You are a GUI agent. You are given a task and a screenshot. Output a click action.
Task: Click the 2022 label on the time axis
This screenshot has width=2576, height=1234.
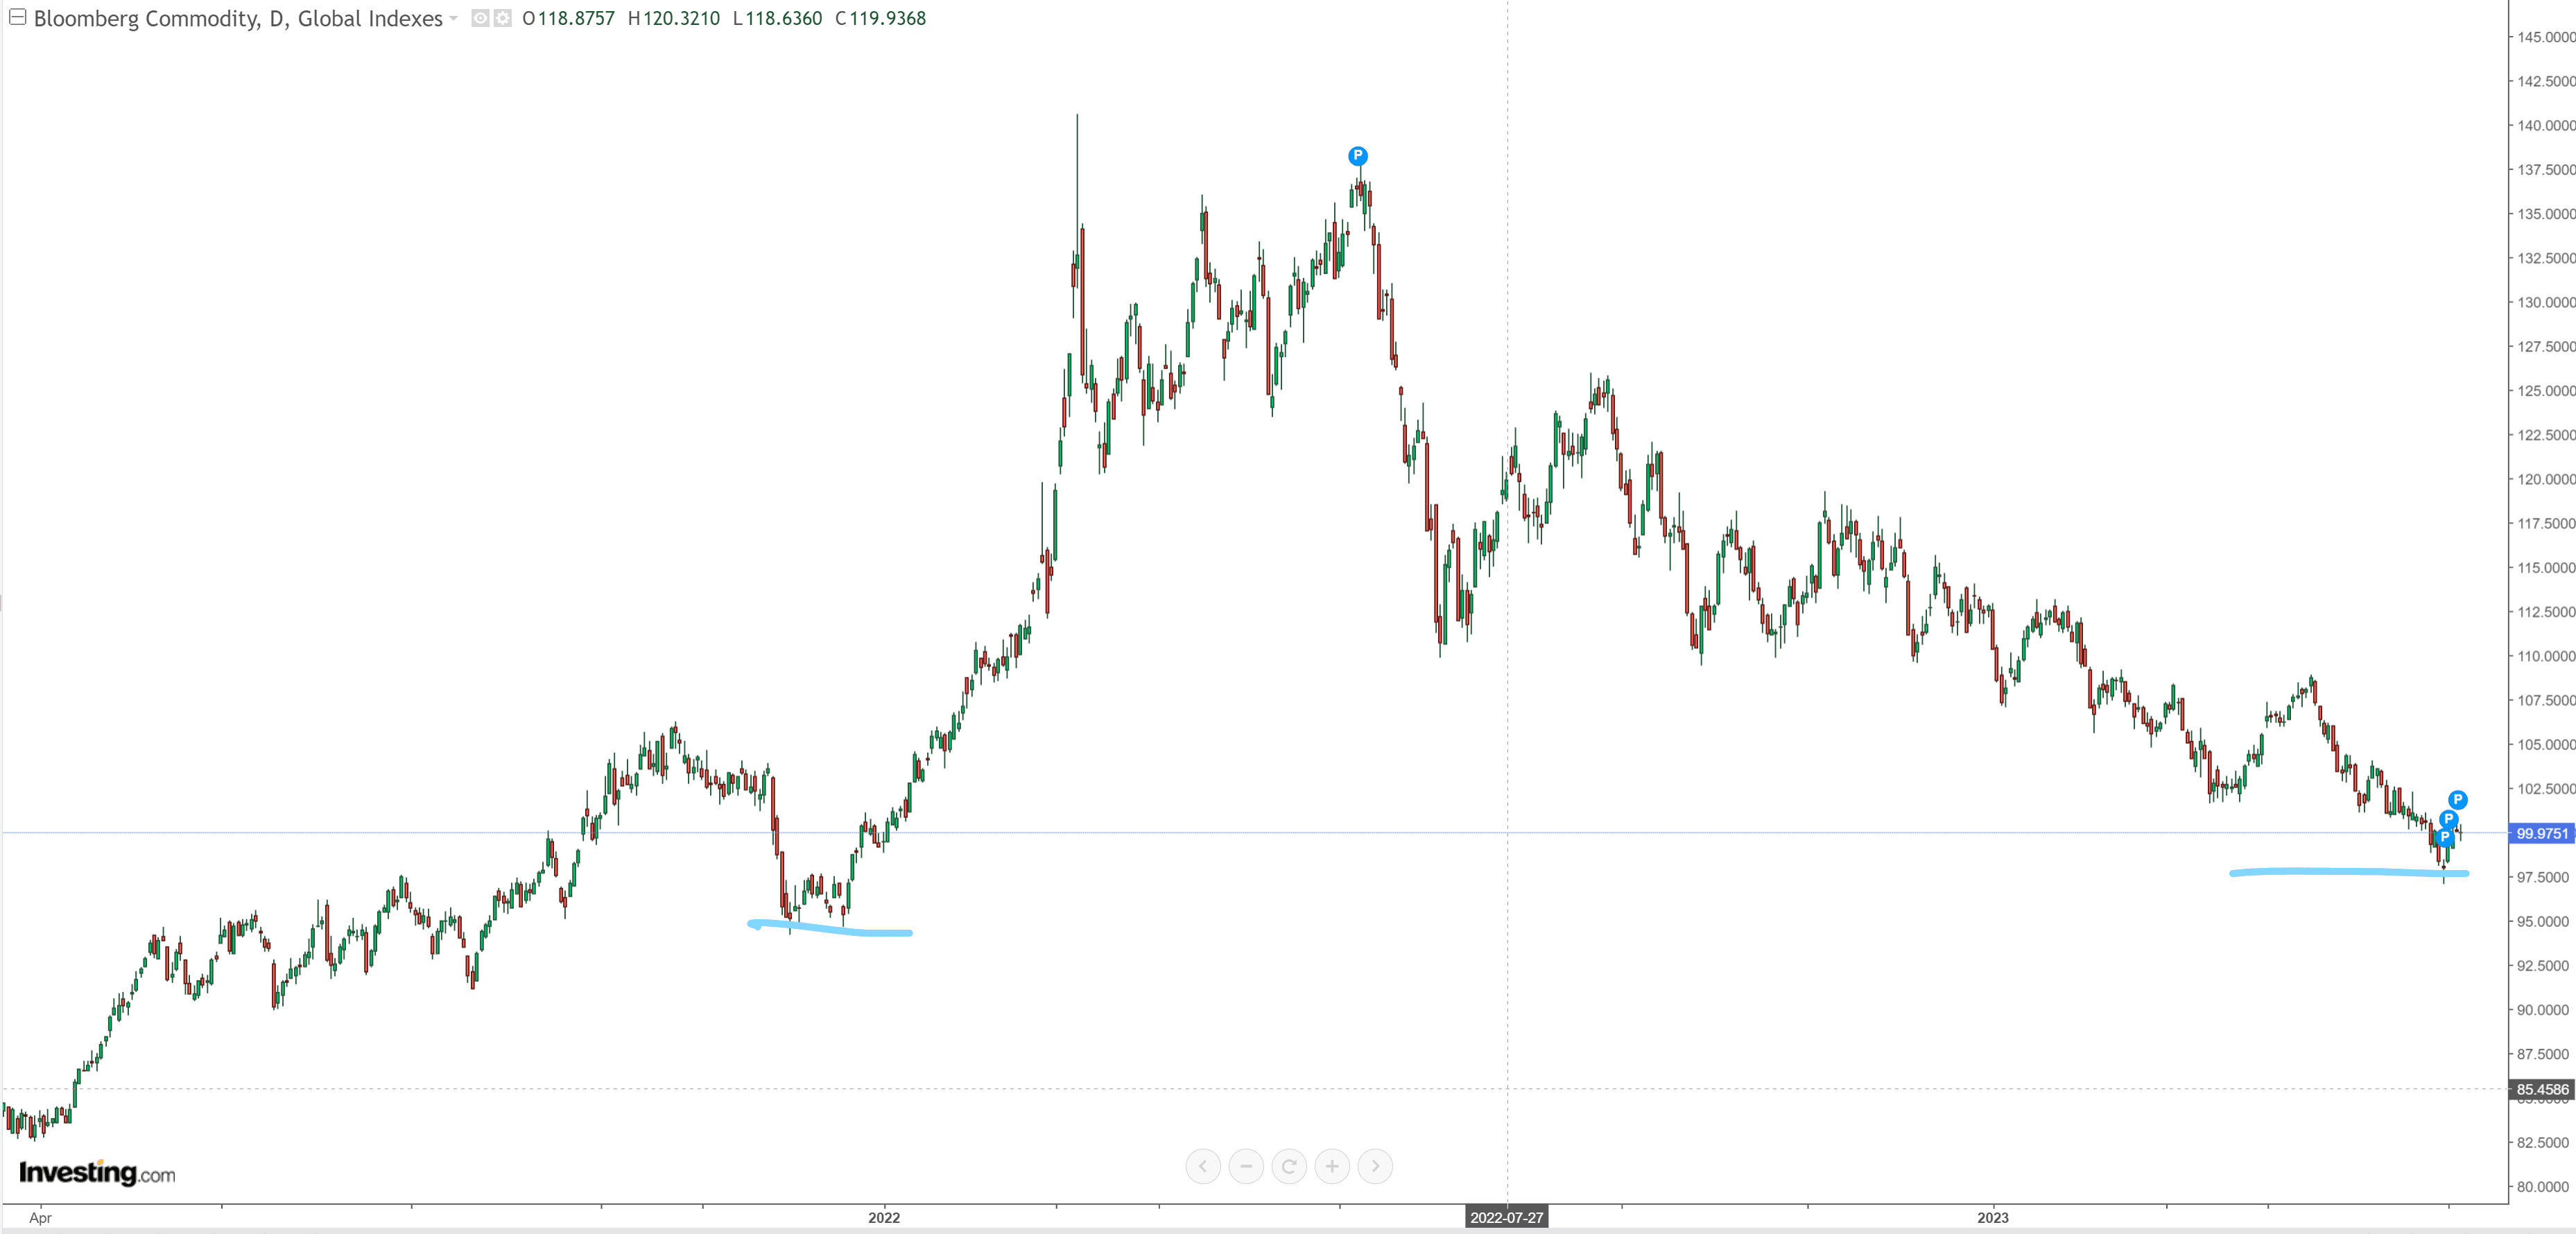pyautogui.click(x=884, y=1217)
